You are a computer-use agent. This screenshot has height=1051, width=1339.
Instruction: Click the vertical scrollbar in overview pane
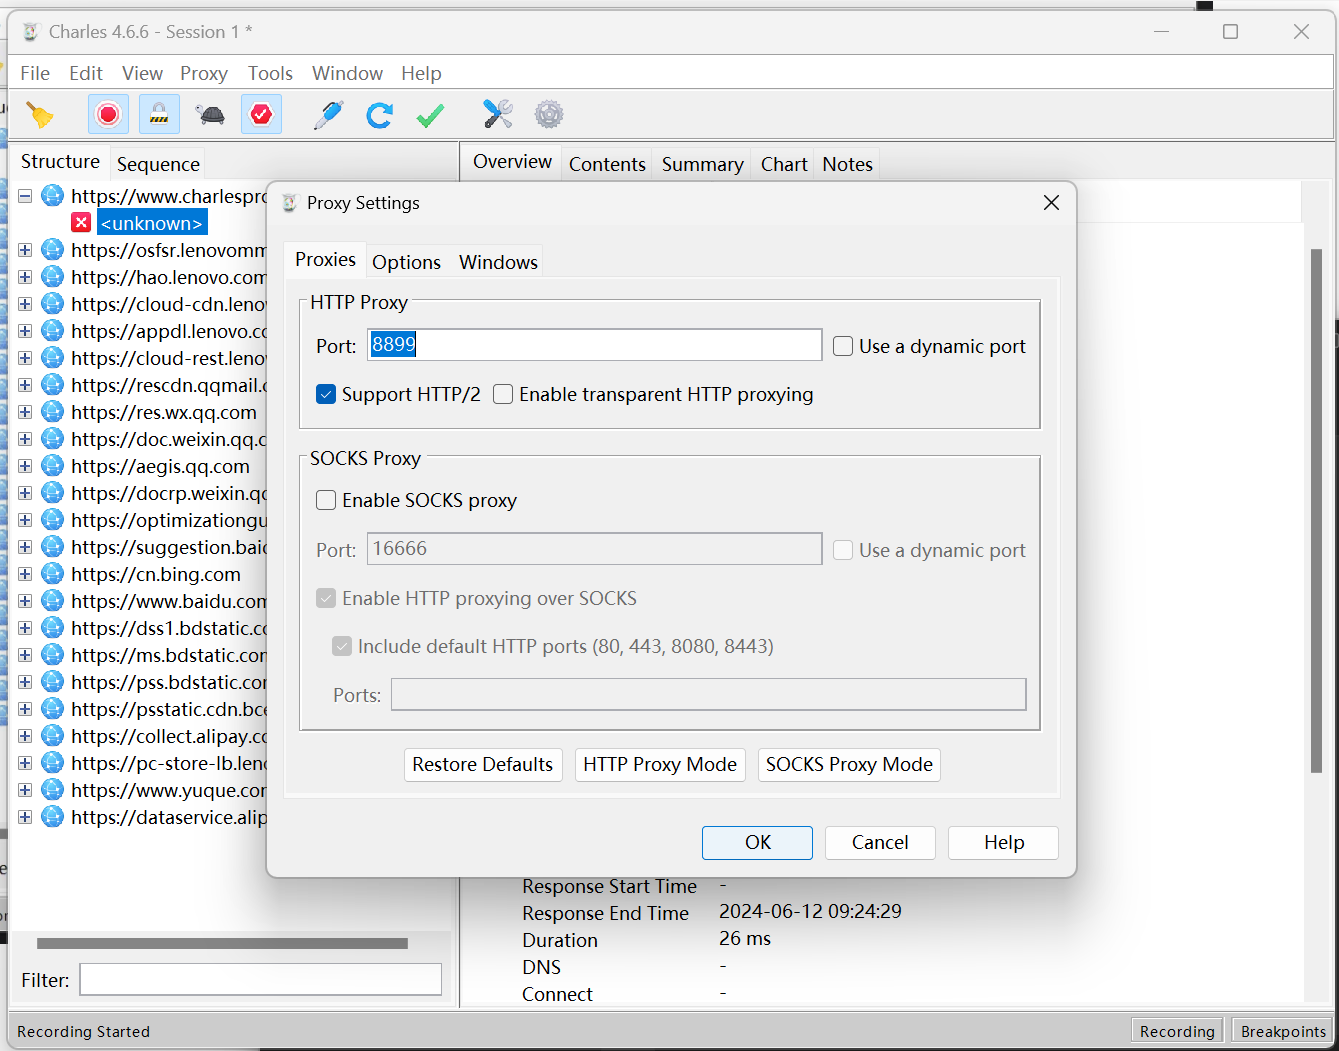1317,510
